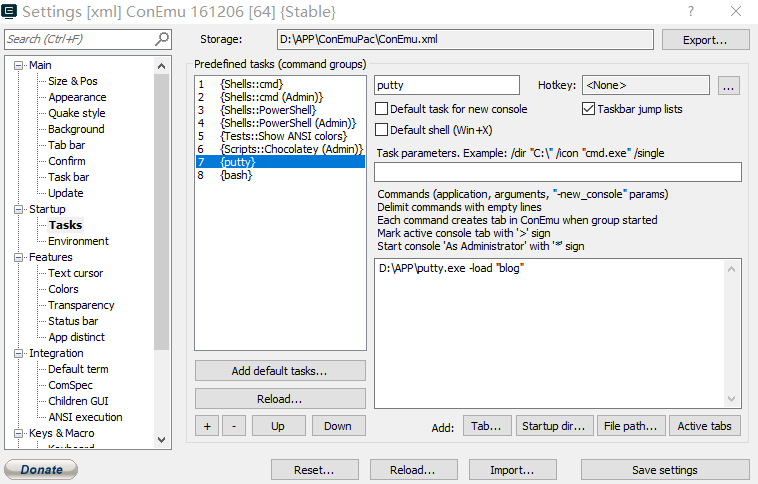The width and height of the screenshot is (758, 484).
Task: Click the Startup dir... button
Action: [x=554, y=426]
